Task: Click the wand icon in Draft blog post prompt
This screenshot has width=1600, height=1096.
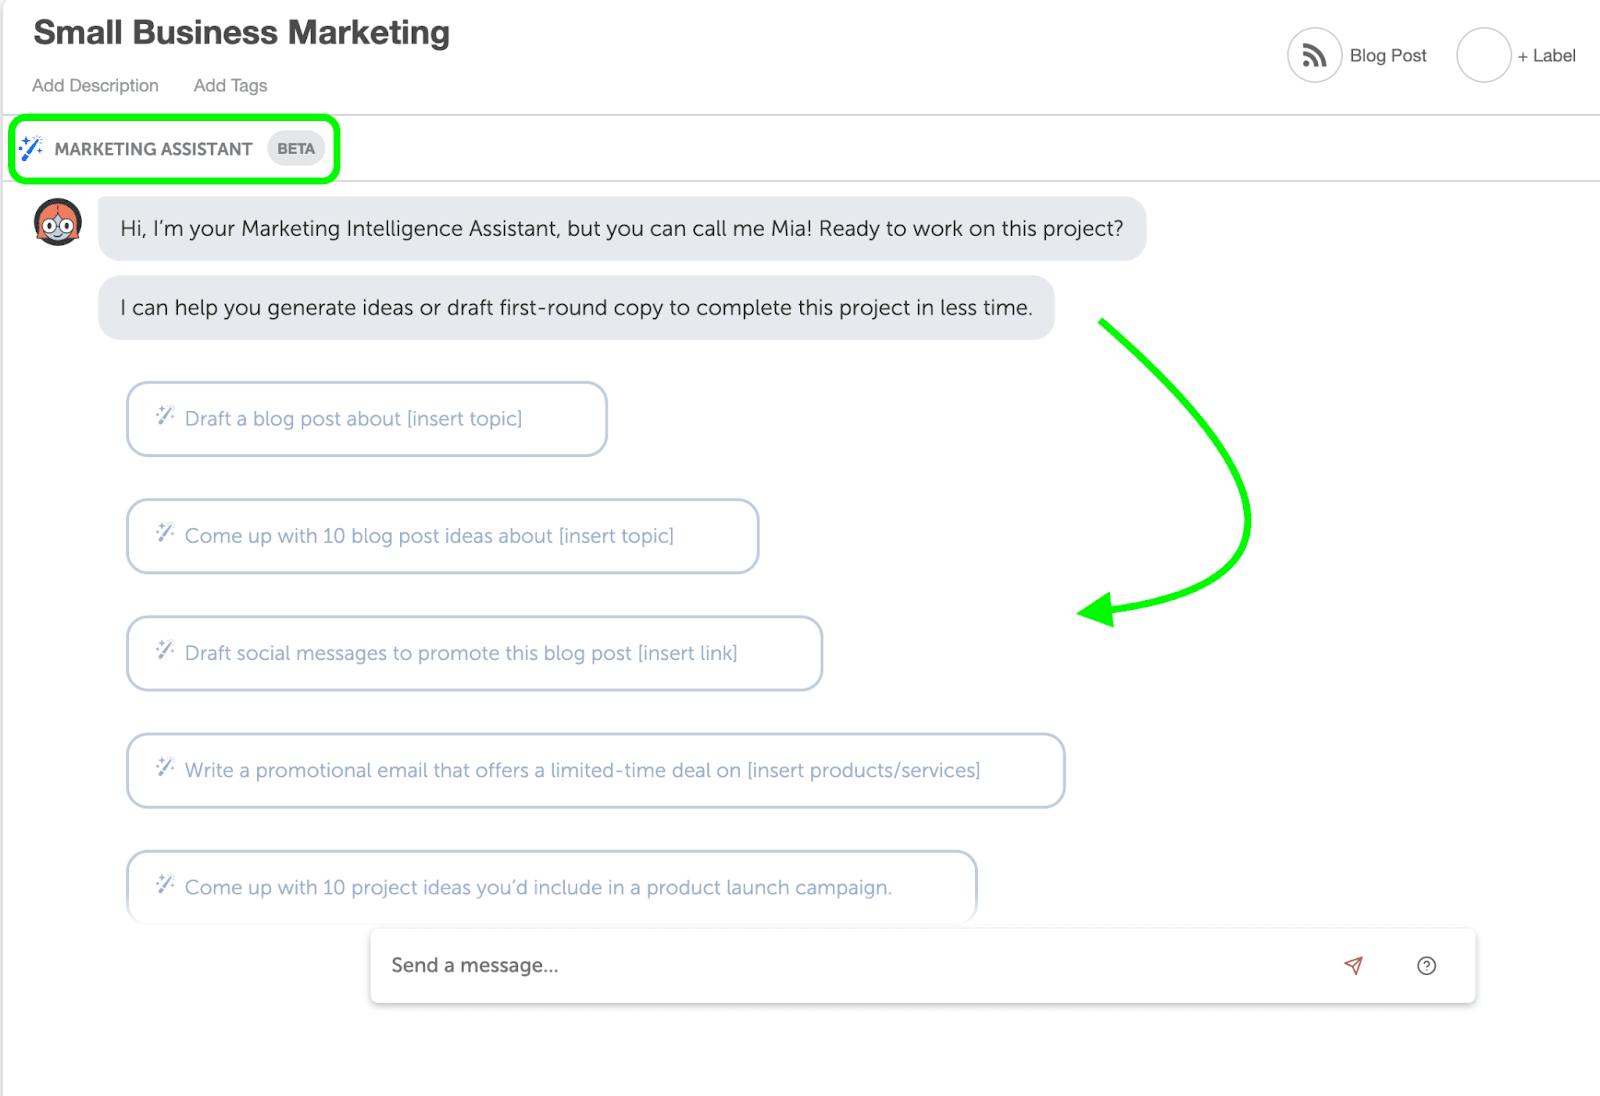Action: [165, 416]
